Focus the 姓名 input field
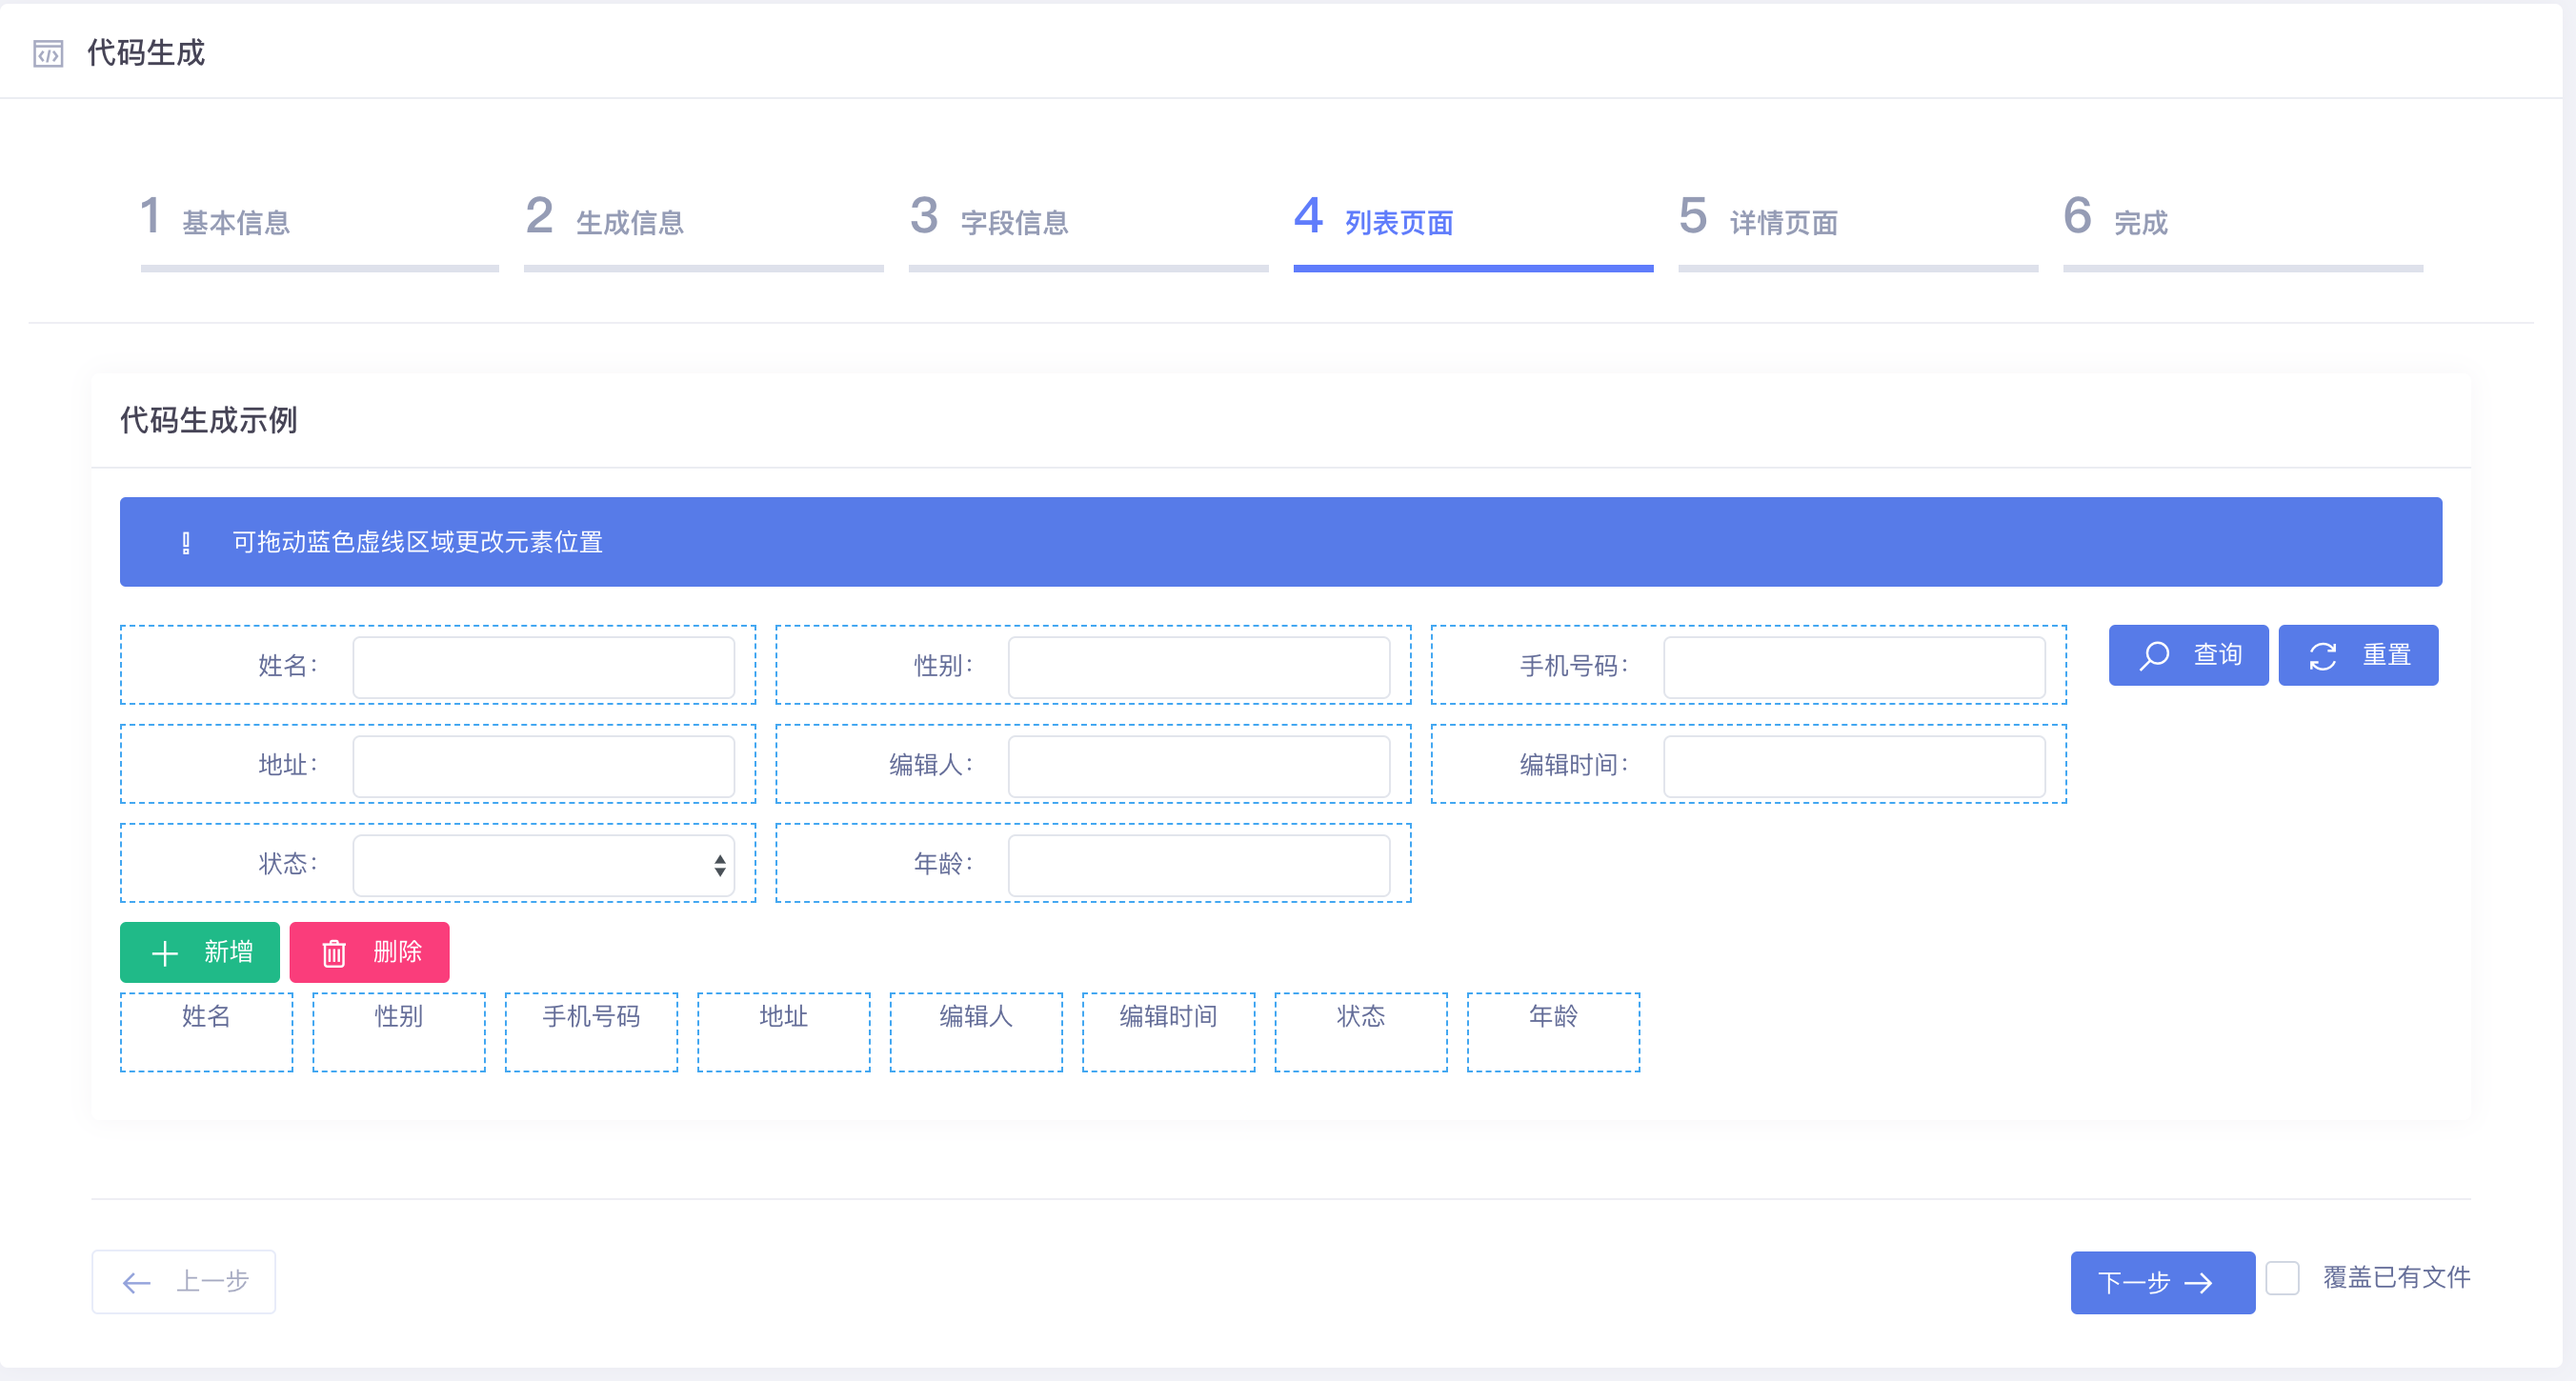The width and height of the screenshot is (2576, 1381). (x=543, y=667)
